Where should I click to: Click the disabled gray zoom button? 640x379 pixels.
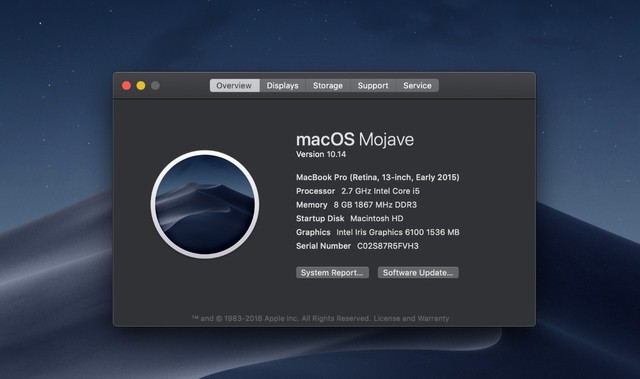(155, 85)
